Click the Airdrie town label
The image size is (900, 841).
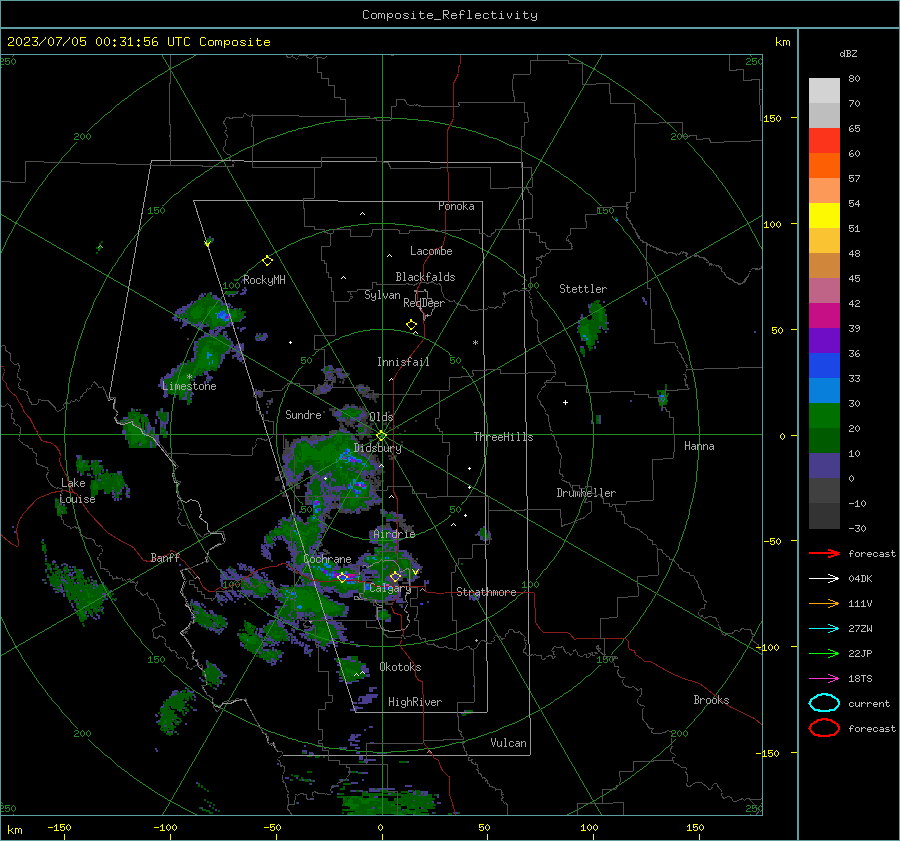394,534
